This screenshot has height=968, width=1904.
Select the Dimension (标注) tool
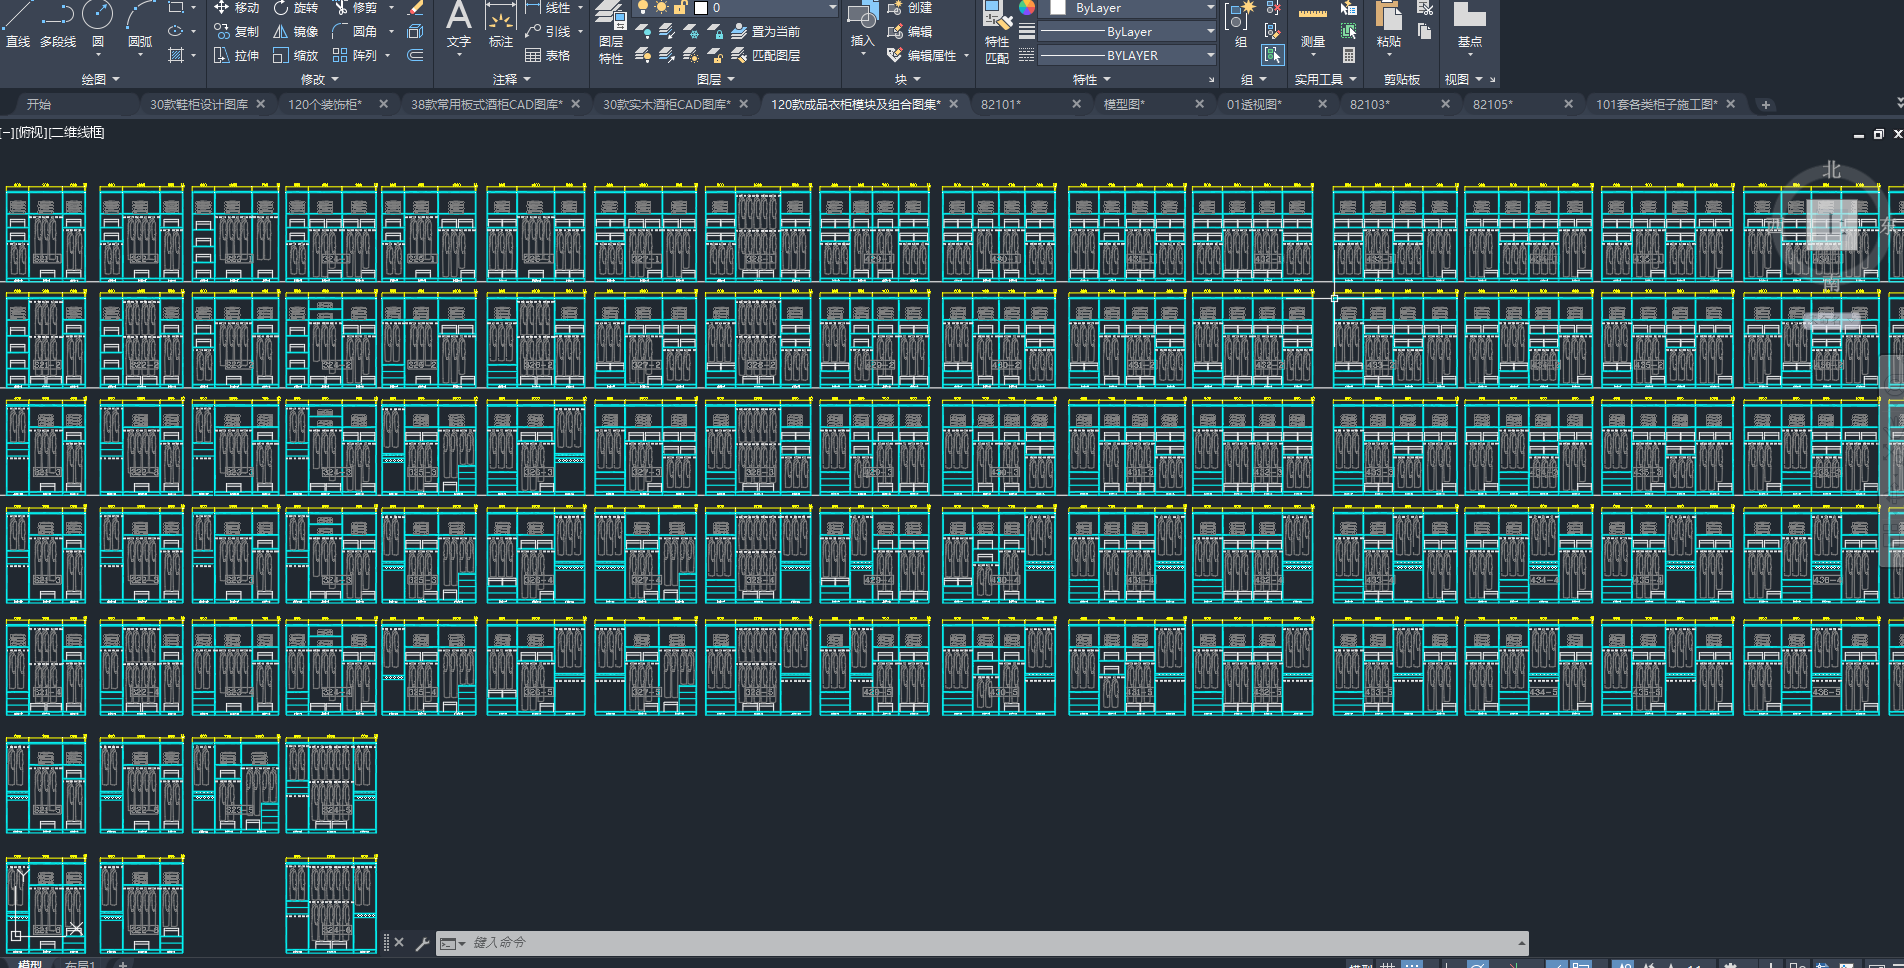tap(500, 24)
